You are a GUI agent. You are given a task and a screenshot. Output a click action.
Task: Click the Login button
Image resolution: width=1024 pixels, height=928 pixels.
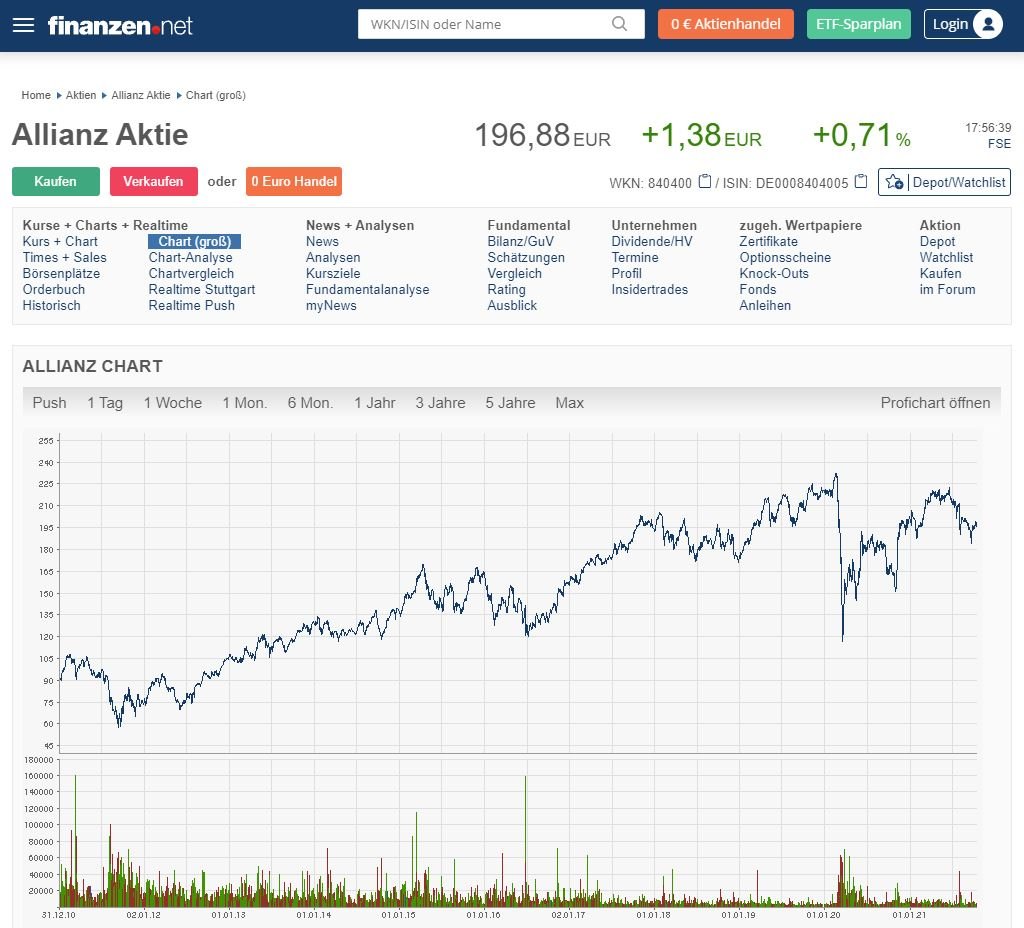click(963, 24)
